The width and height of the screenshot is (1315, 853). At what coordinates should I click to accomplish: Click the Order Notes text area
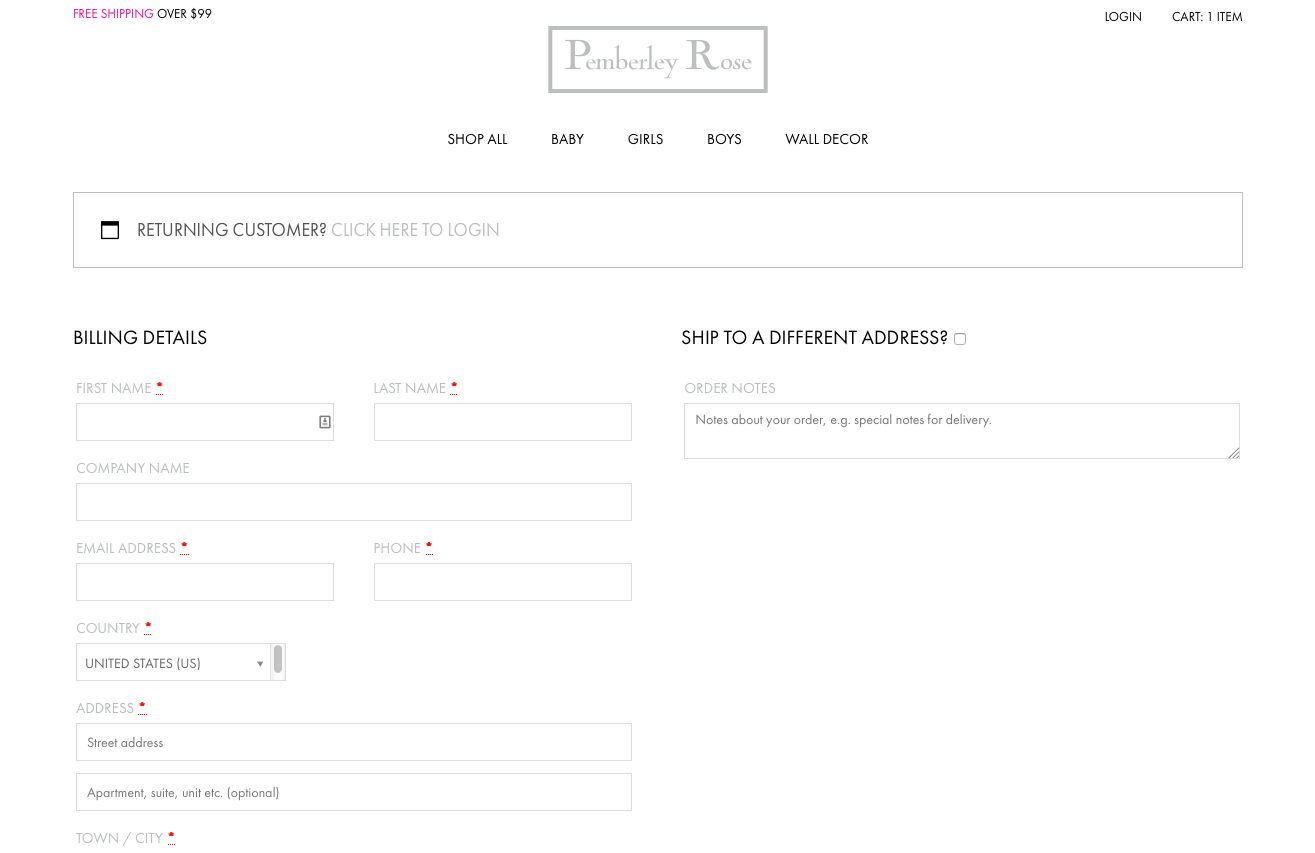pos(962,431)
